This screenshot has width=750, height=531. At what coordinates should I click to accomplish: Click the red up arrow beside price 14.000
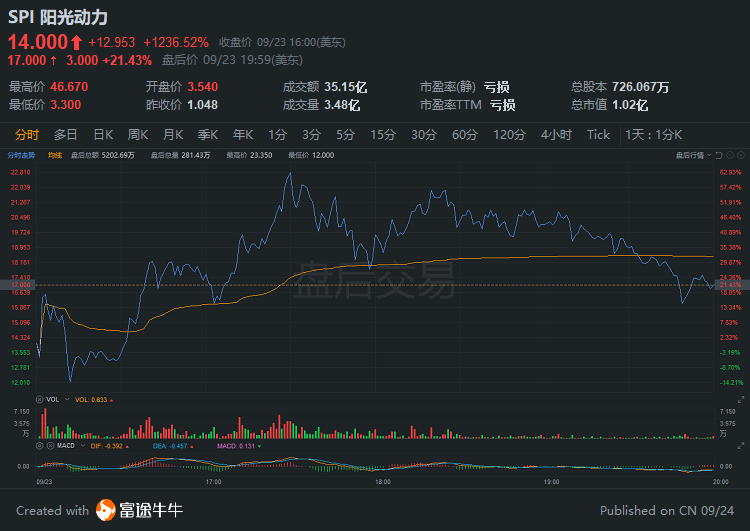pos(76,42)
